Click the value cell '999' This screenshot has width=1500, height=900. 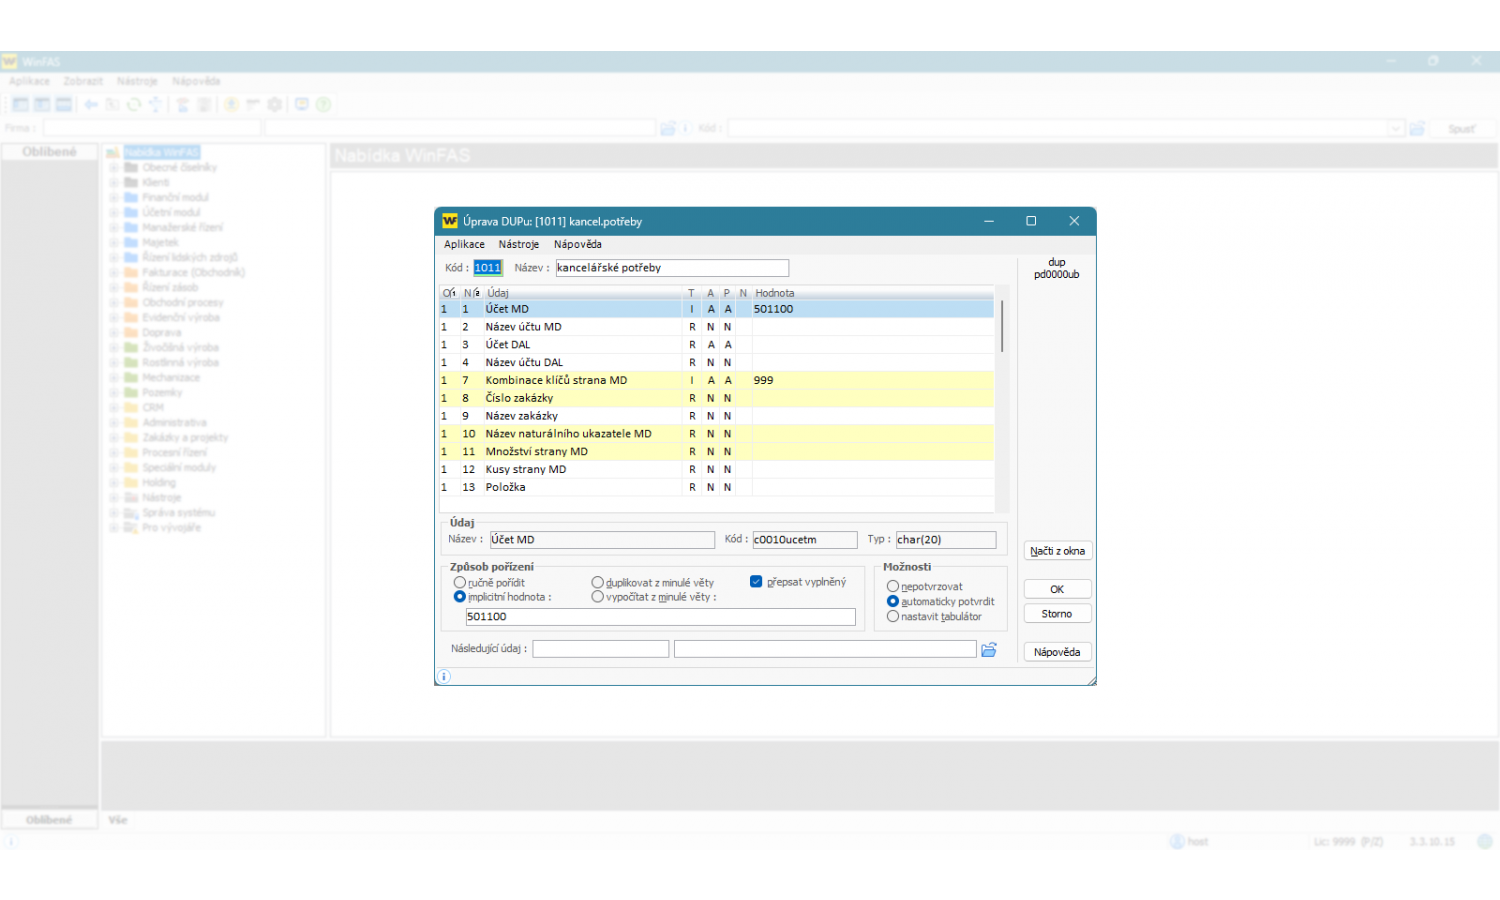point(873,380)
